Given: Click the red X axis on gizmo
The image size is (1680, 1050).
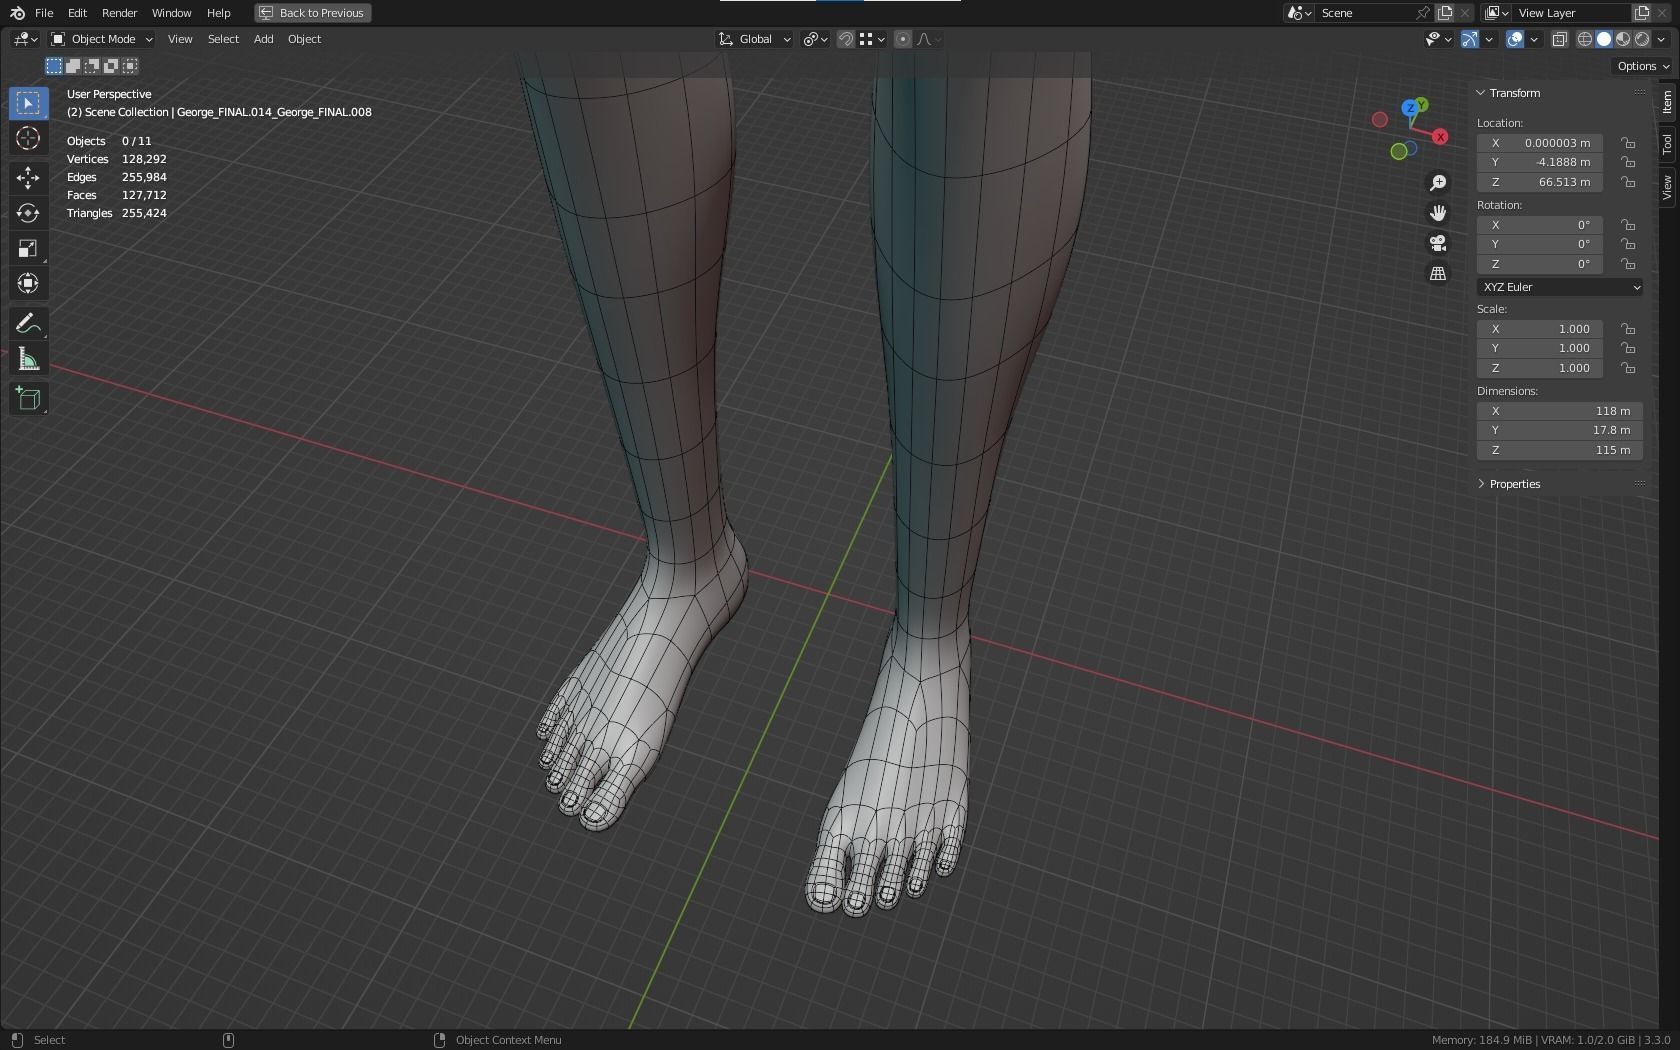Looking at the screenshot, I should click(x=1440, y=136).
